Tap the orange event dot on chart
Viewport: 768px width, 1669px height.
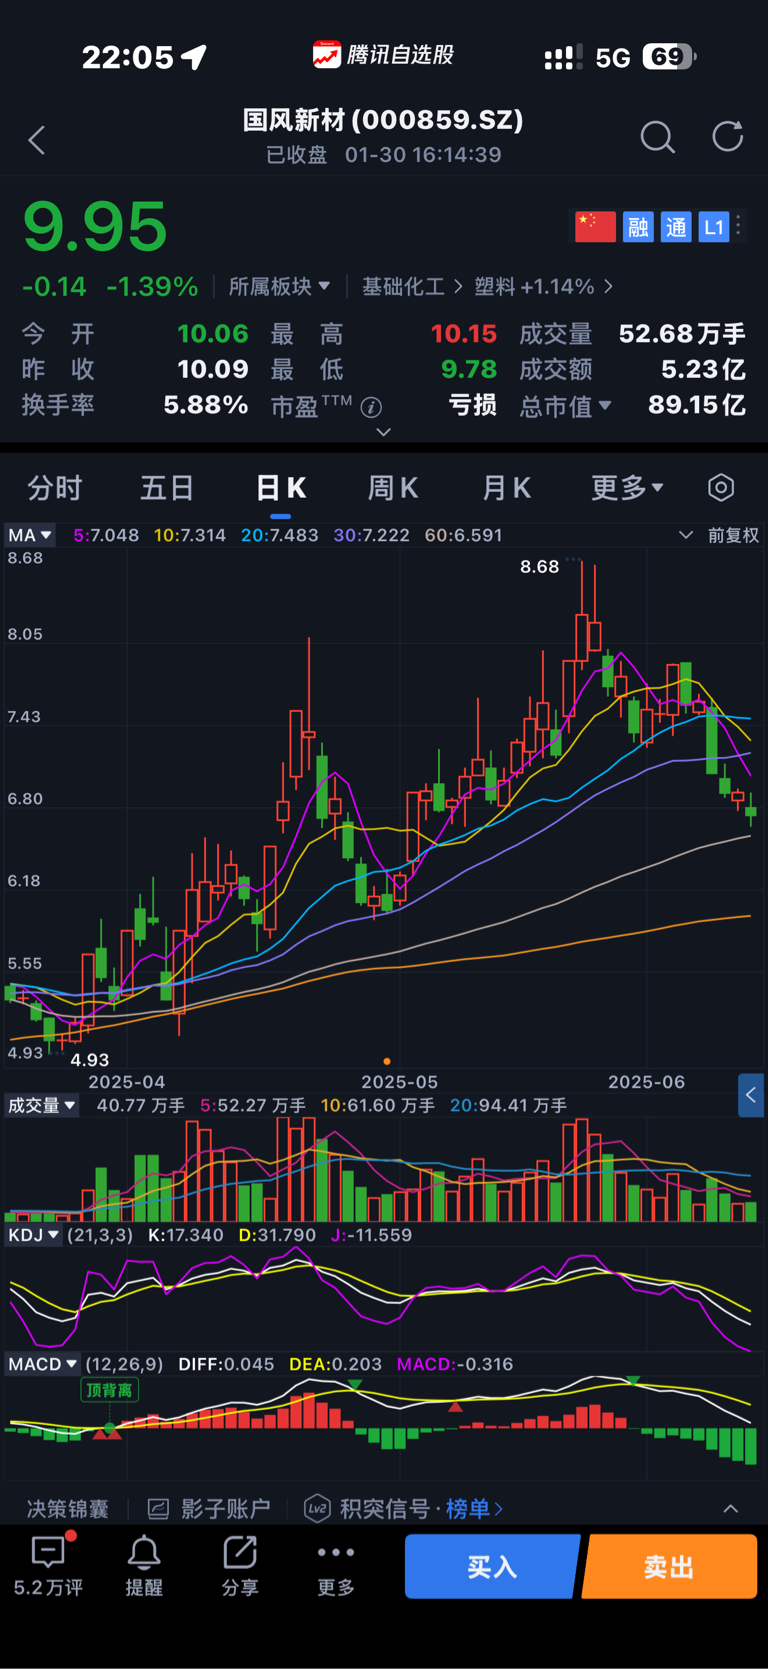[x=387, y=1061]
